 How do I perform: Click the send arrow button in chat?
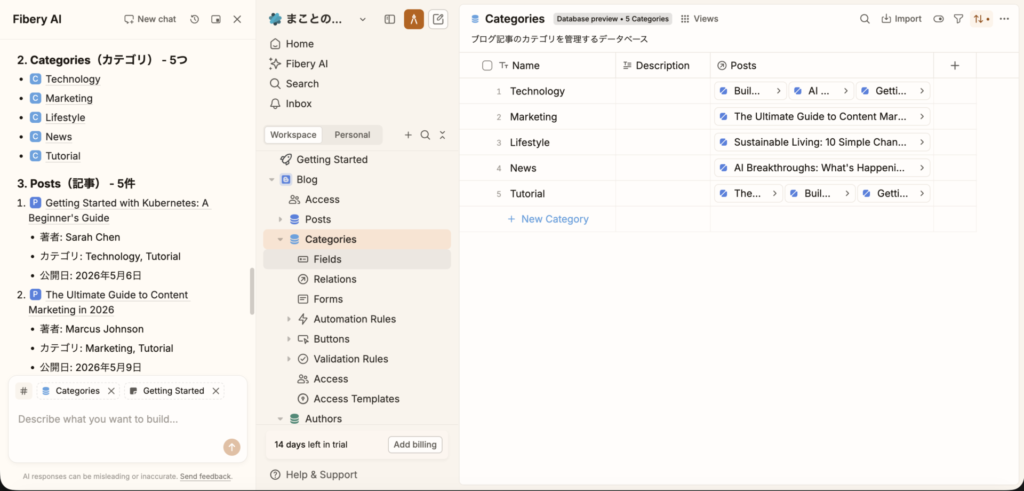click(x=232, y=447)
